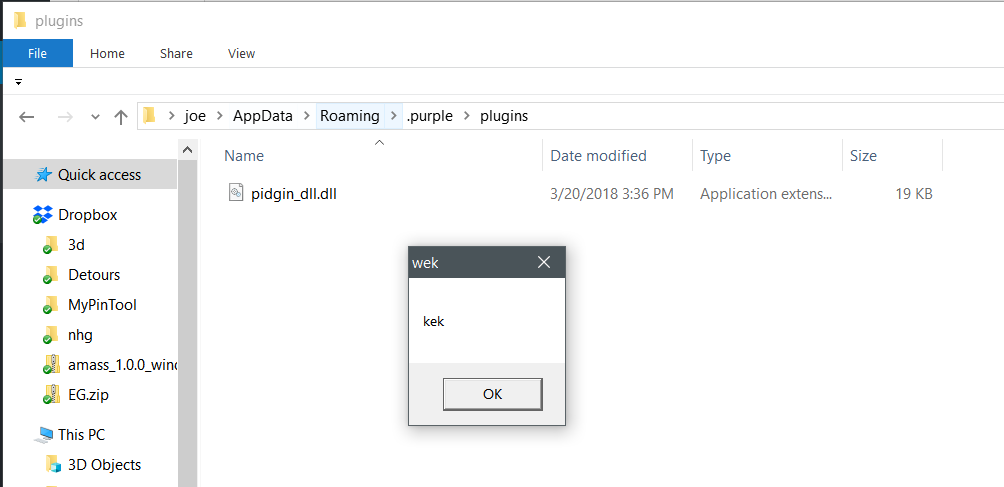Sort files by Date modified column
1004x487 pixels.
point(598,155)
